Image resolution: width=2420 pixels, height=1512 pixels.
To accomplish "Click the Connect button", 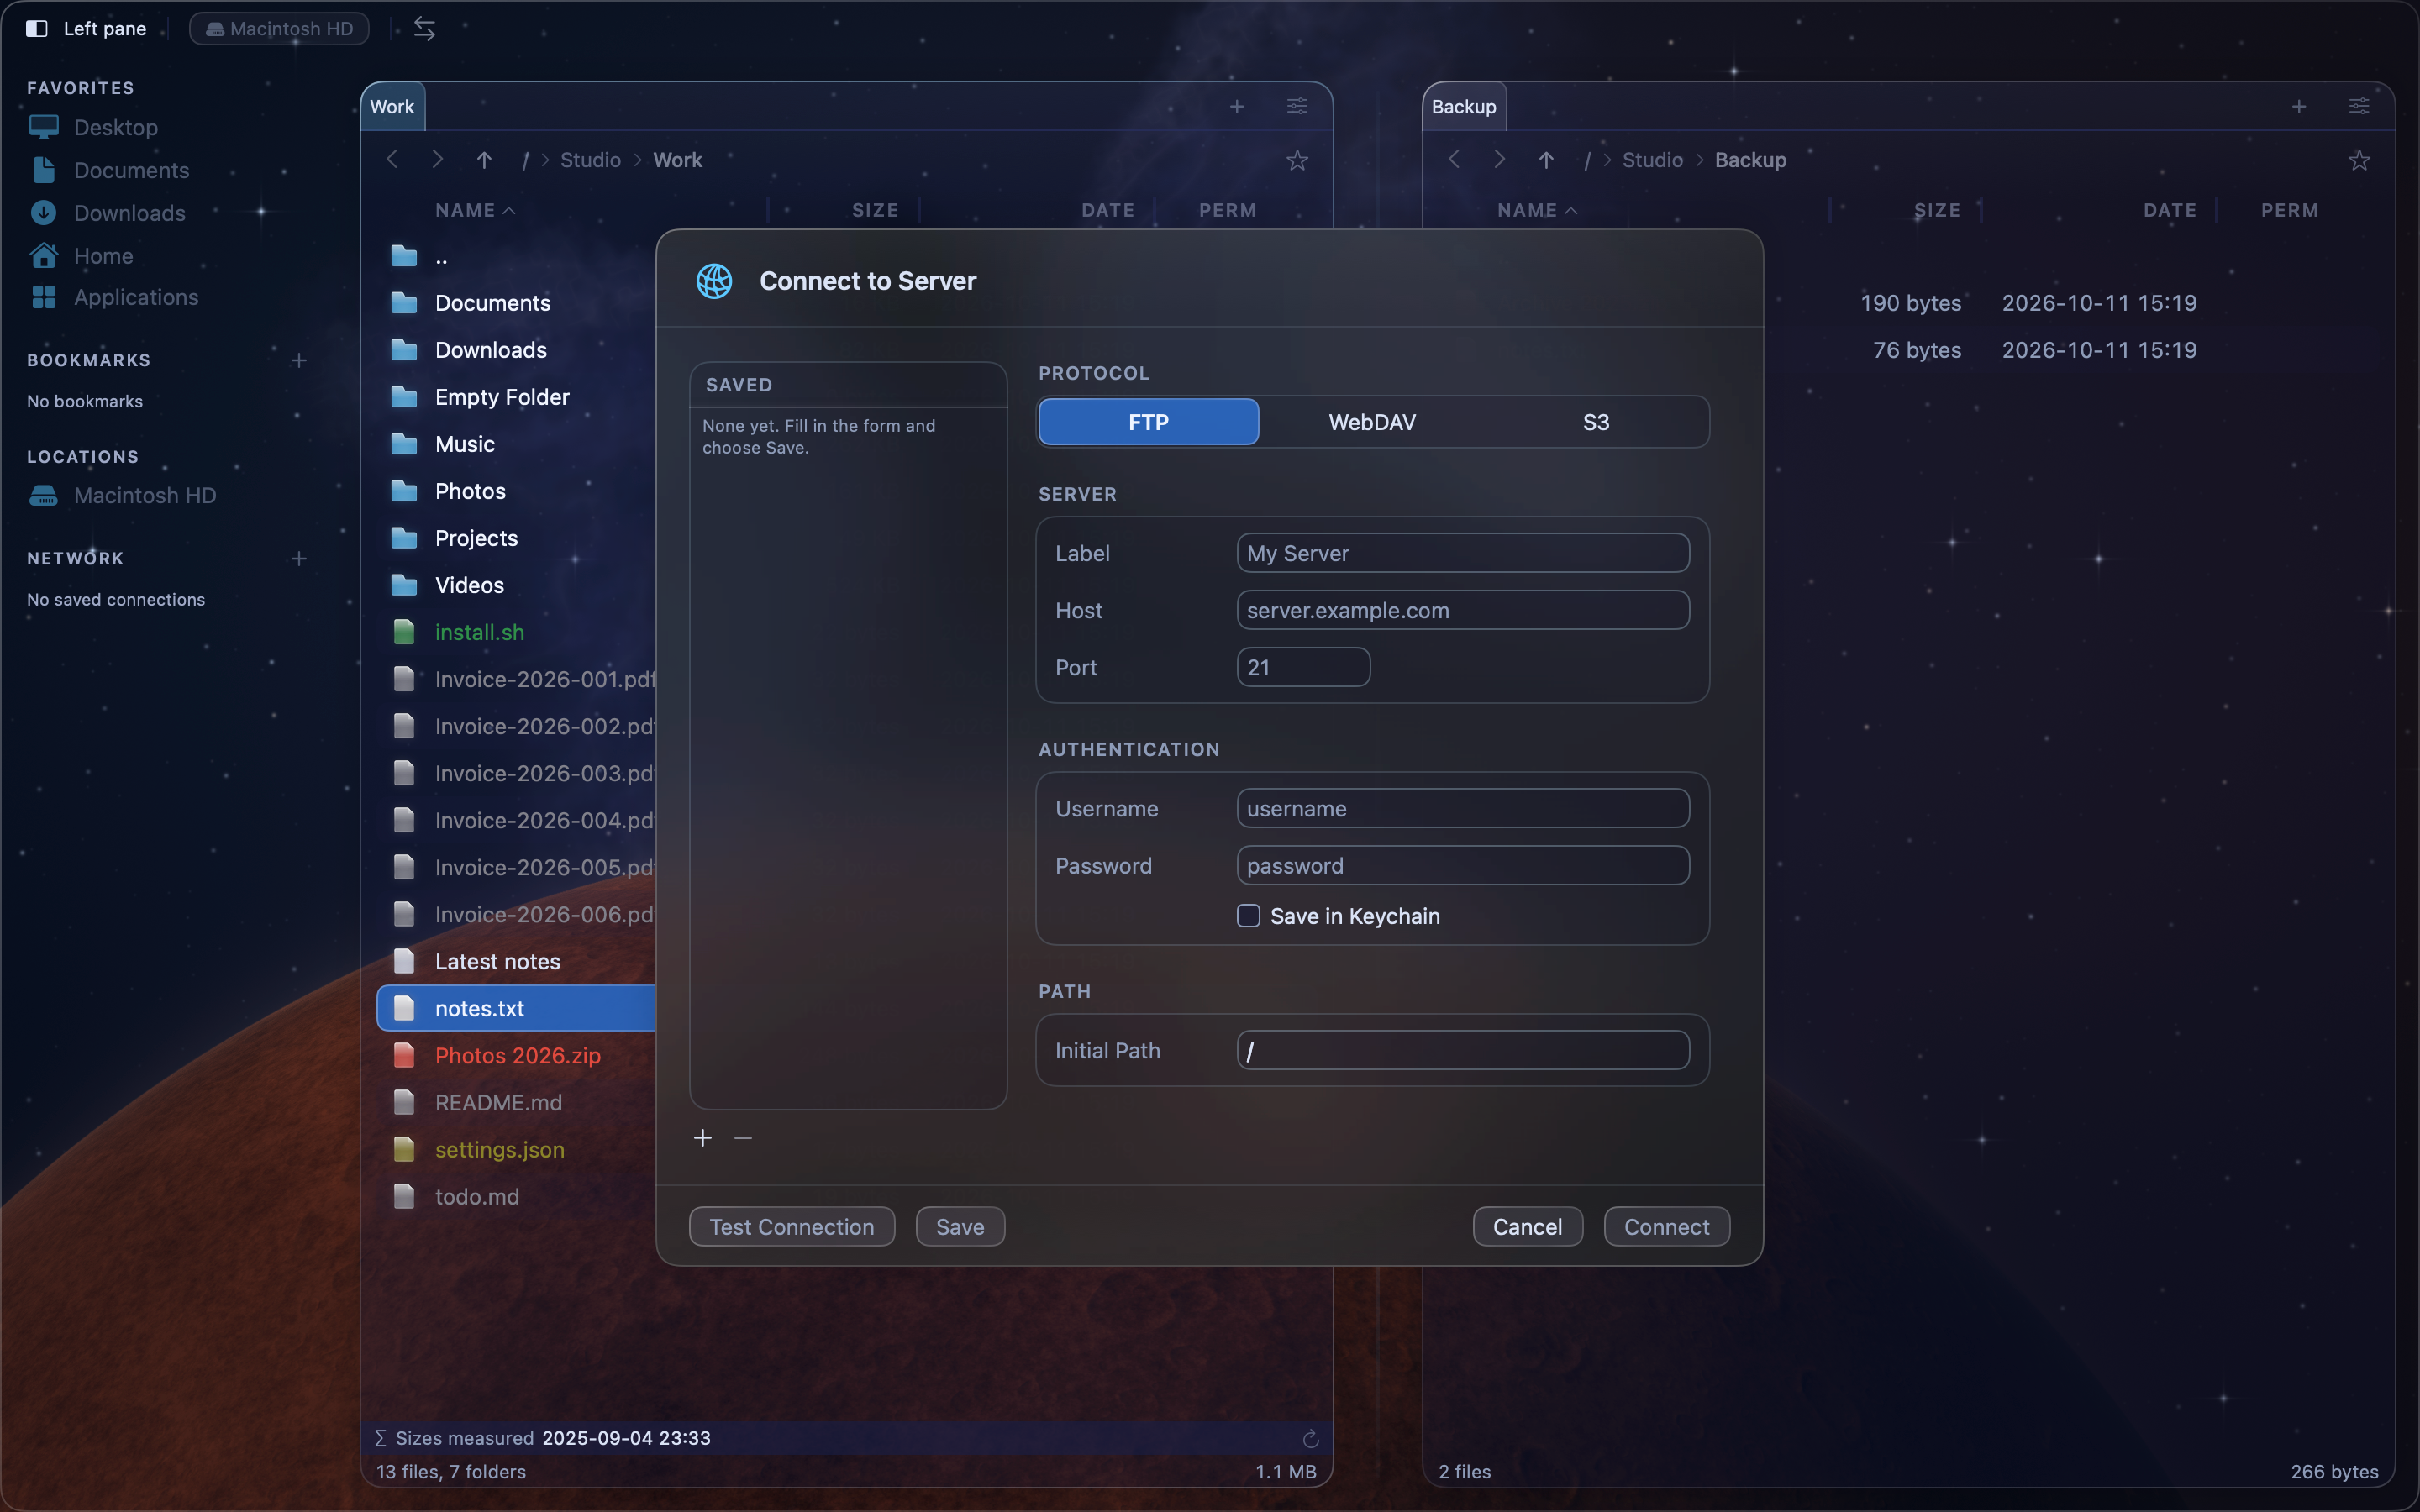I will tap(1666, 1227).
